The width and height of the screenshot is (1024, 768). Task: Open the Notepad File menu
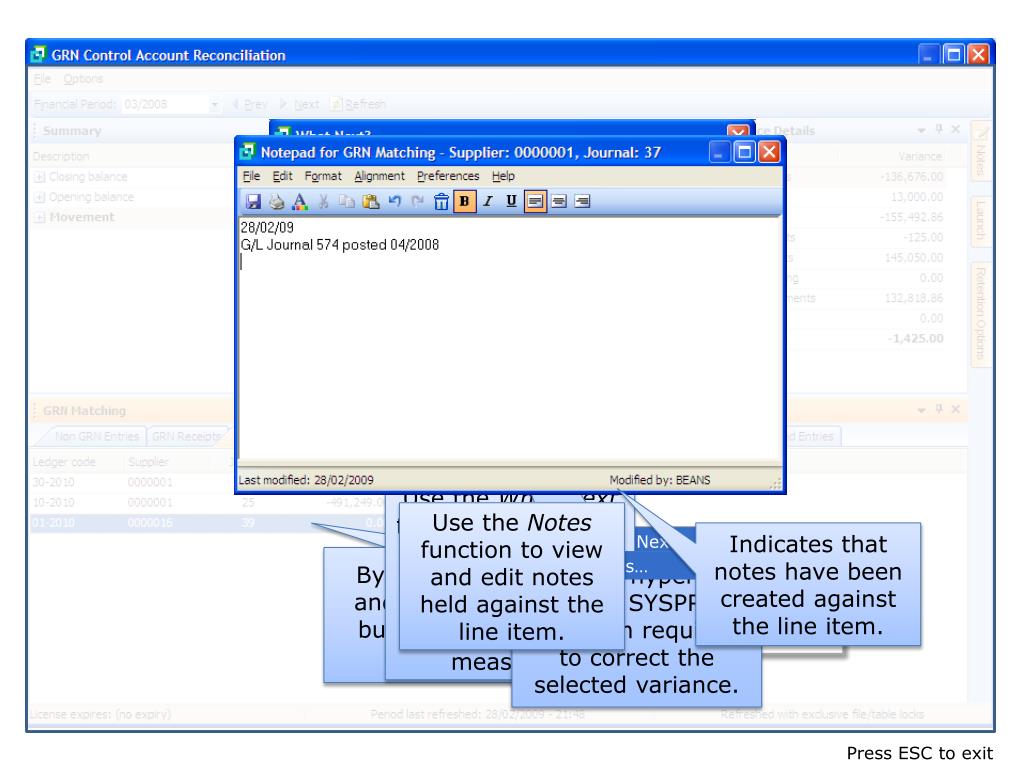coord(251,176)
